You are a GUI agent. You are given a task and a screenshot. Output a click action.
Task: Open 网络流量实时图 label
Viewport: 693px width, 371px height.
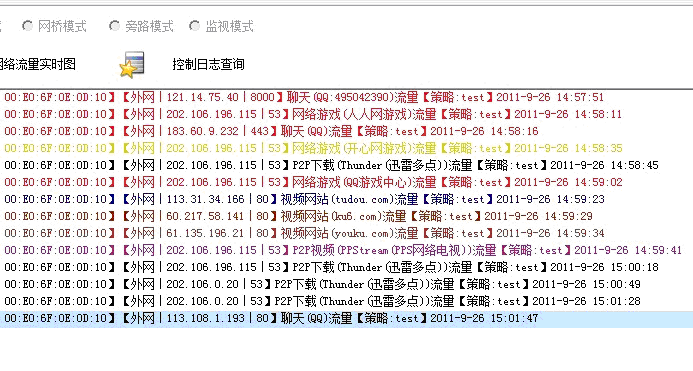pyautogui.click(x=38, y=65)
